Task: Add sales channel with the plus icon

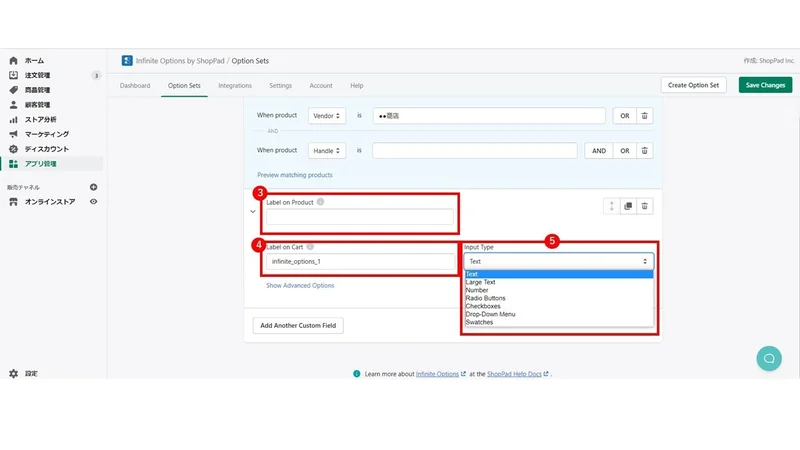Action: pos(93,187)
